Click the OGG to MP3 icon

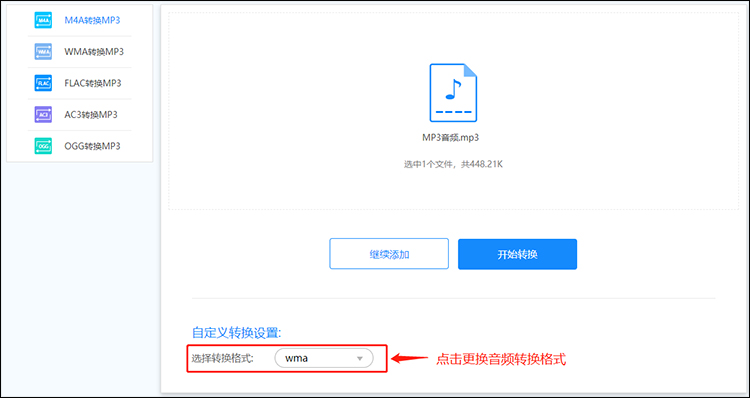[43, 146]
